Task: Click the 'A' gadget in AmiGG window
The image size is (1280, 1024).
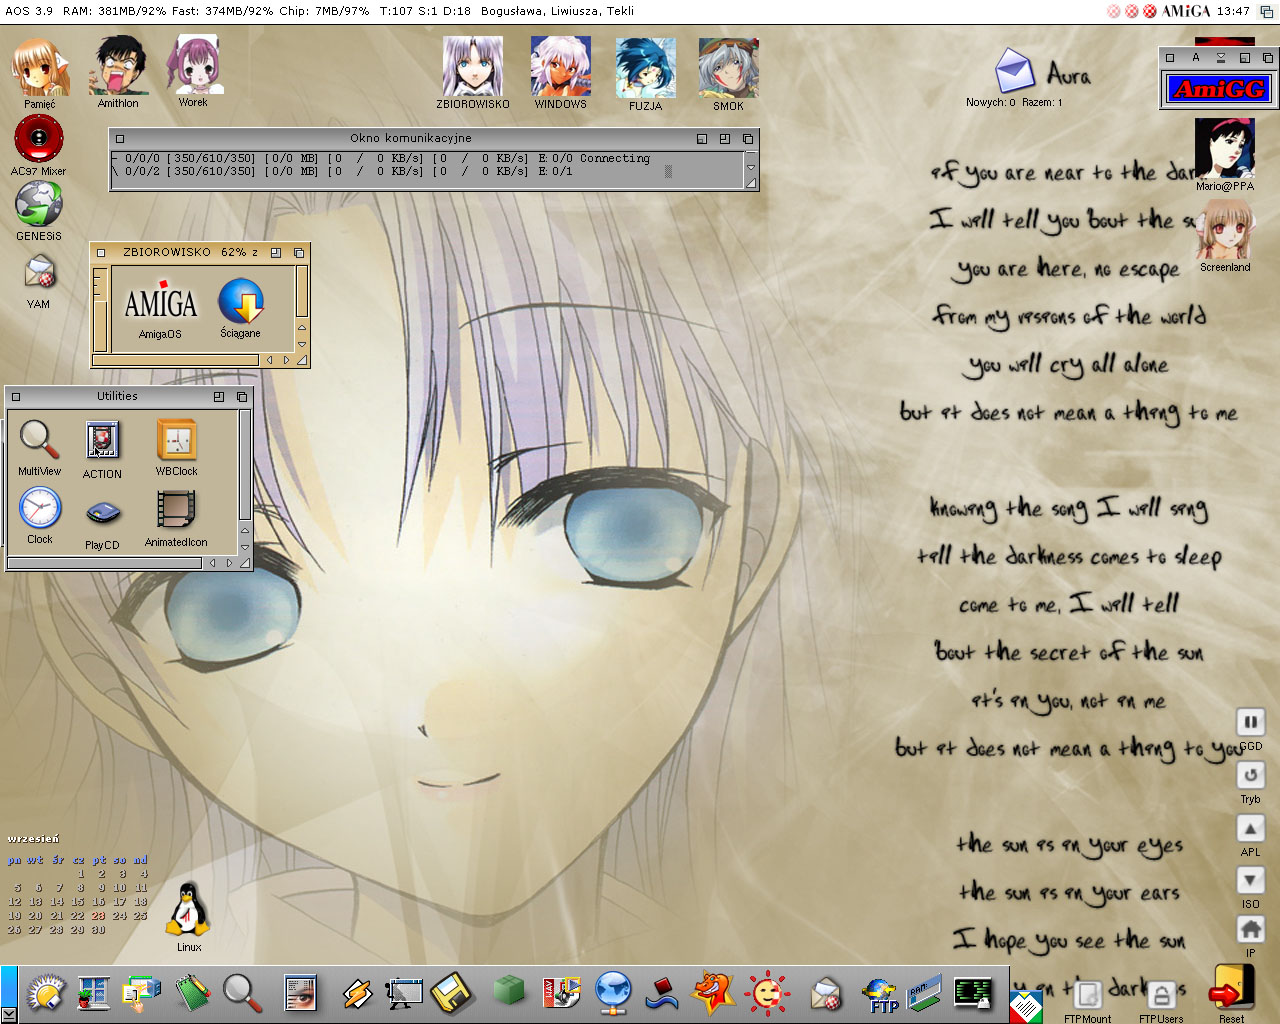Action: 1195,57
